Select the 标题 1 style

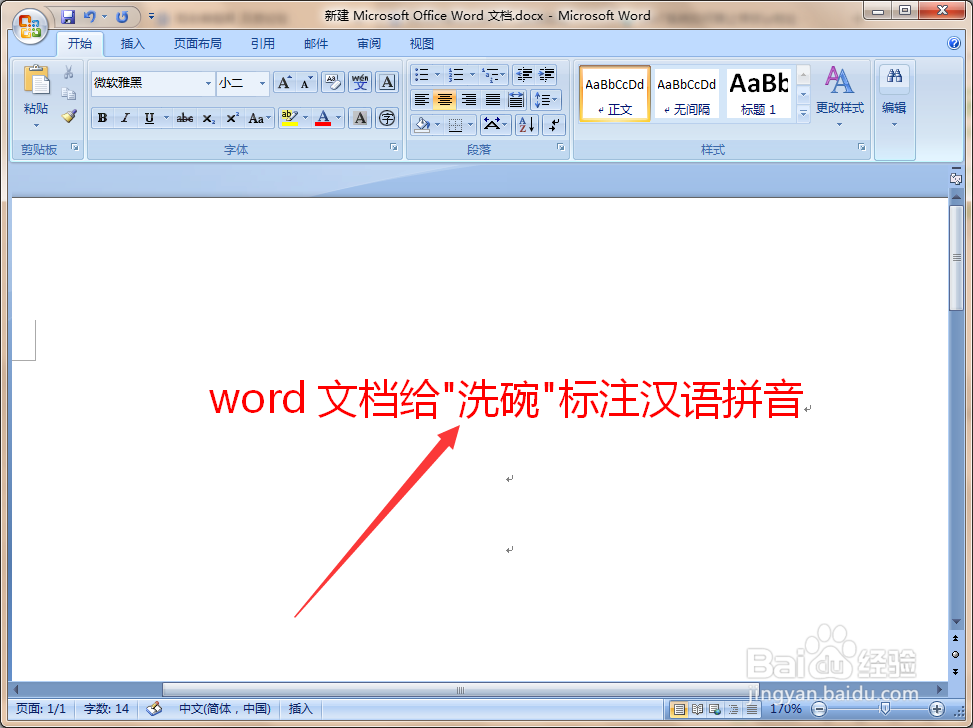pyautogui.click(x=758, y=93)
